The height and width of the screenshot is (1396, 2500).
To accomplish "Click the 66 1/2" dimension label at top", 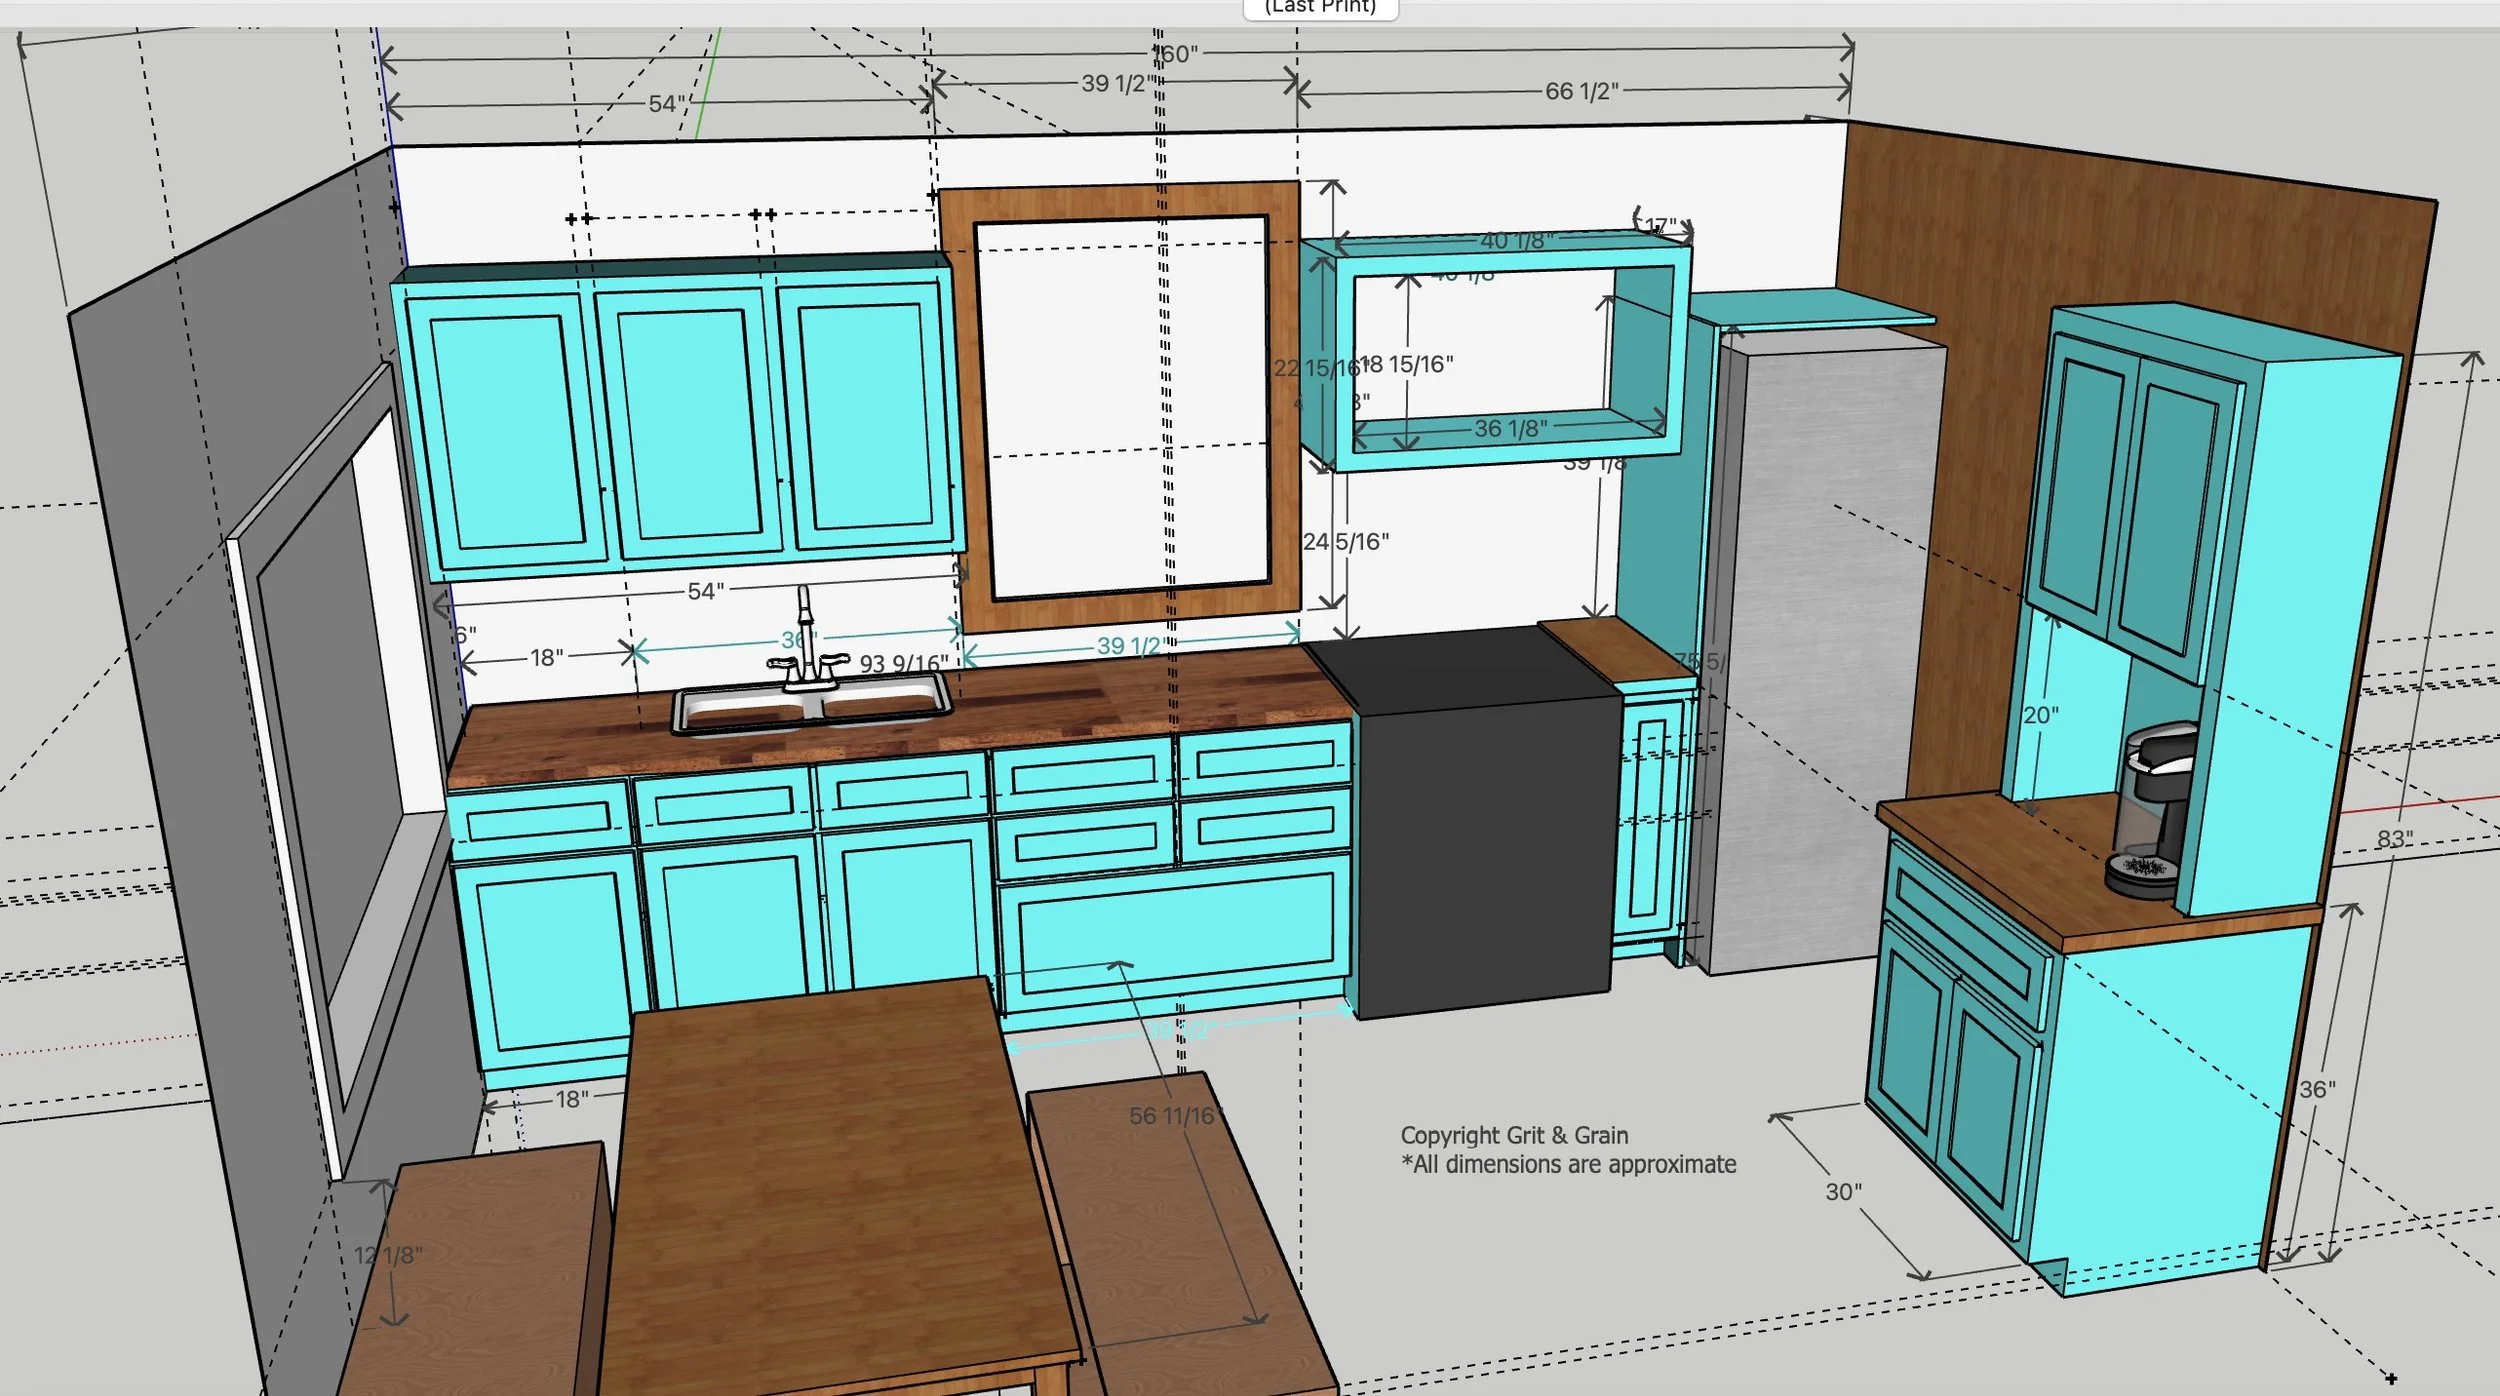I will click(x=1581, y=91).
